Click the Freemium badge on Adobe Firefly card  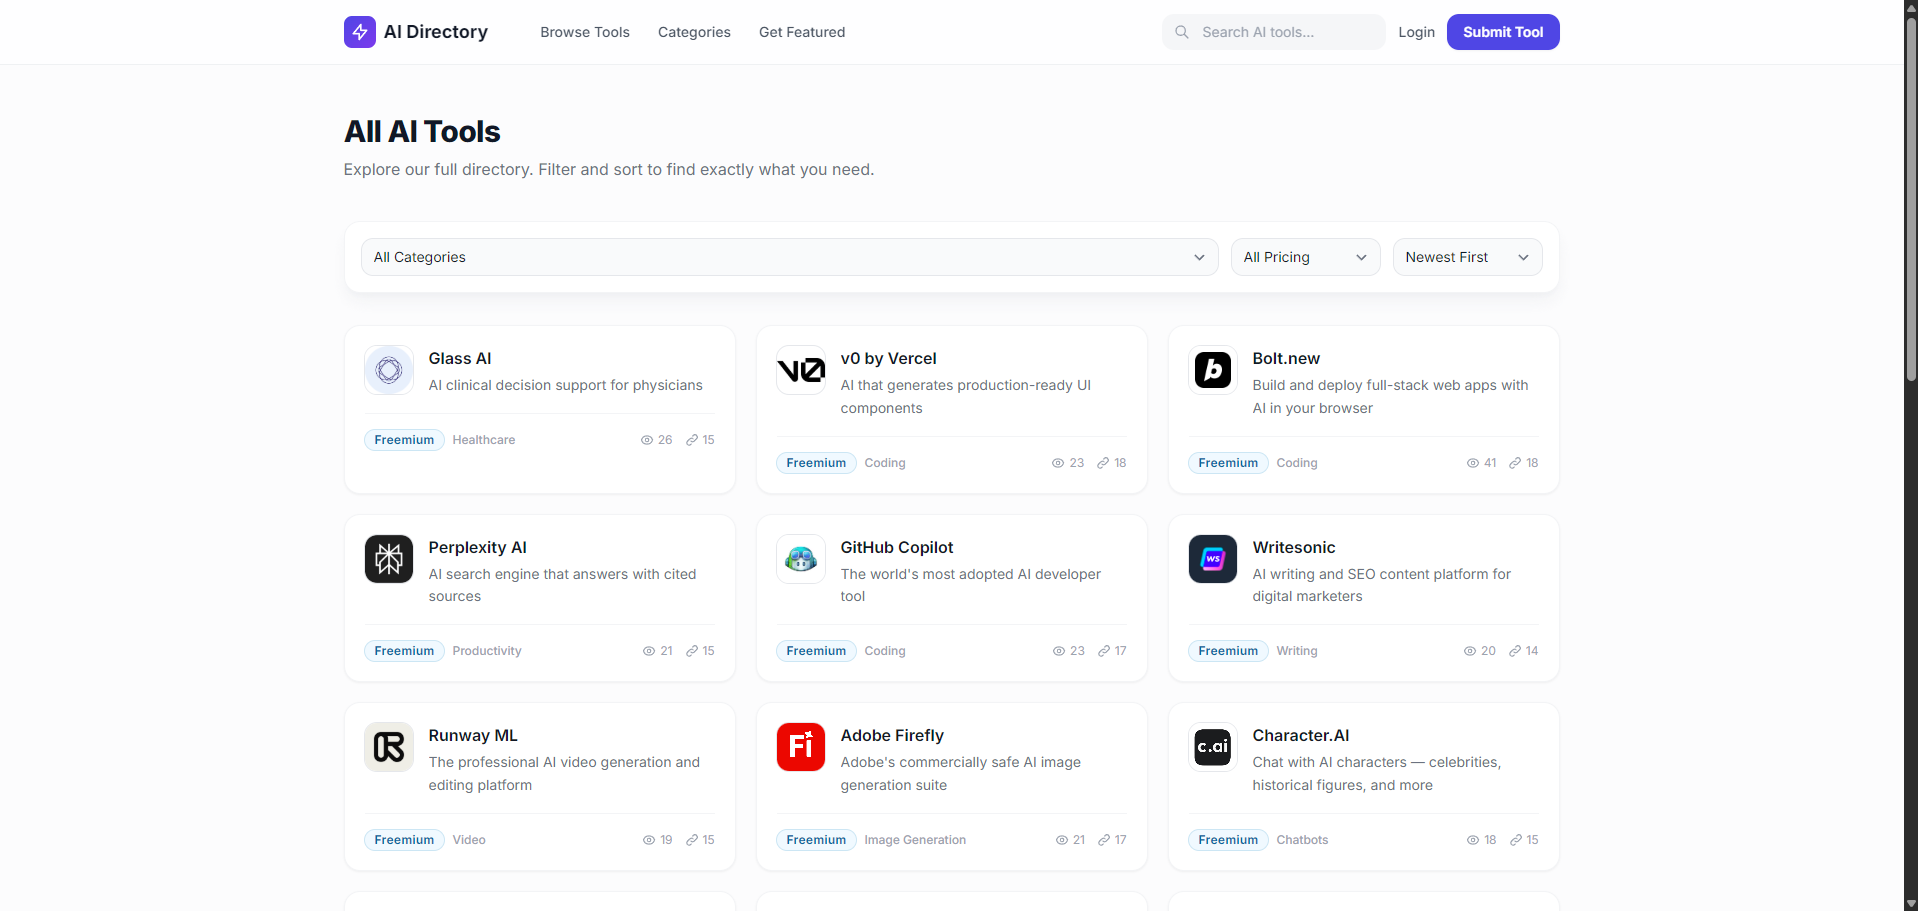pos(816,840)
